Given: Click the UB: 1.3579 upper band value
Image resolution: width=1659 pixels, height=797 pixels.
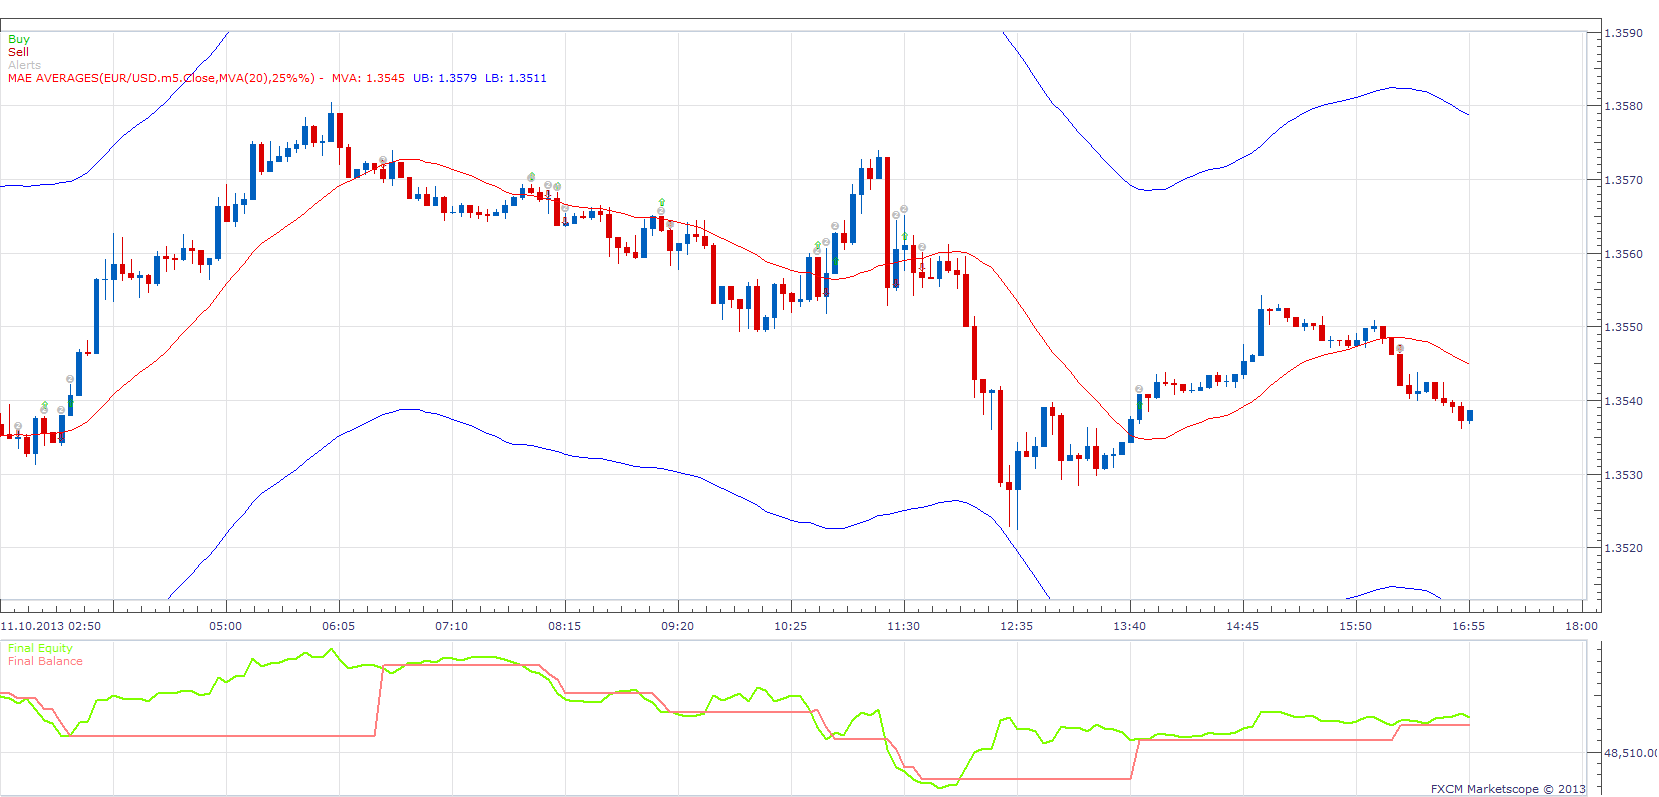Looking at the screenshot, I should click(445, 78).
